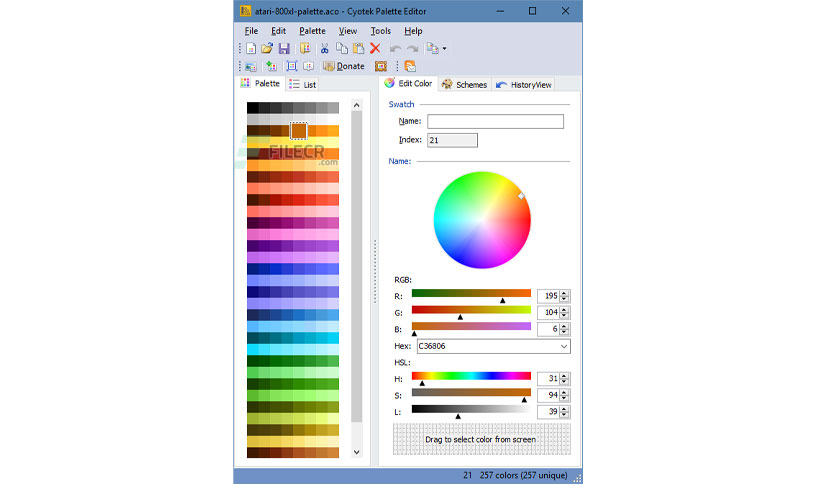Switch to the Schemes tab
Screen dimensions: 836x484
pos(464,85)
